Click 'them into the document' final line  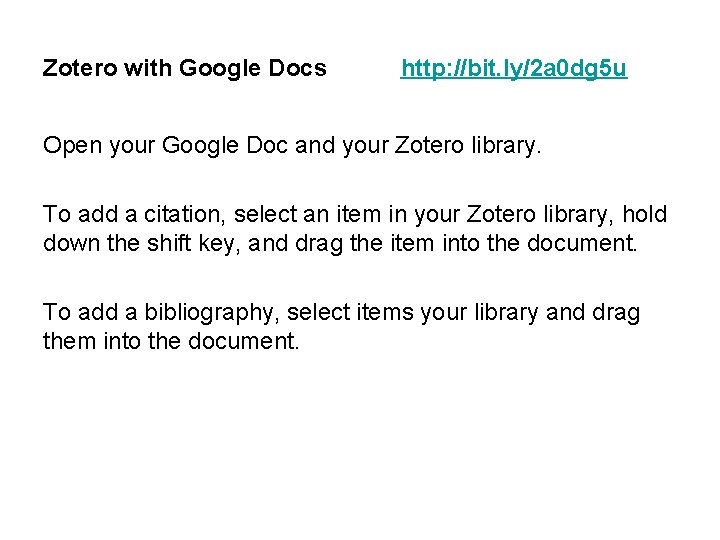tap(171, 341)
